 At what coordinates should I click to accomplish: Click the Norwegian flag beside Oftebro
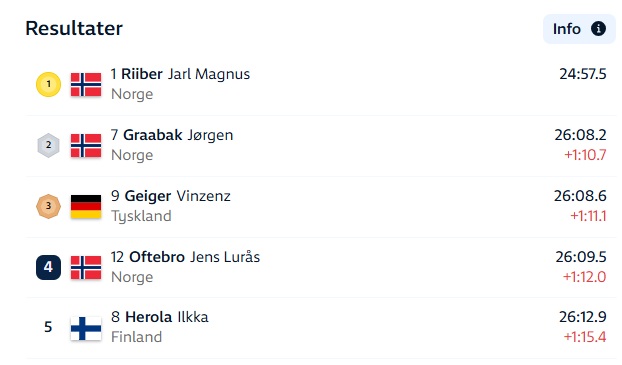click(x=86, y=267)
